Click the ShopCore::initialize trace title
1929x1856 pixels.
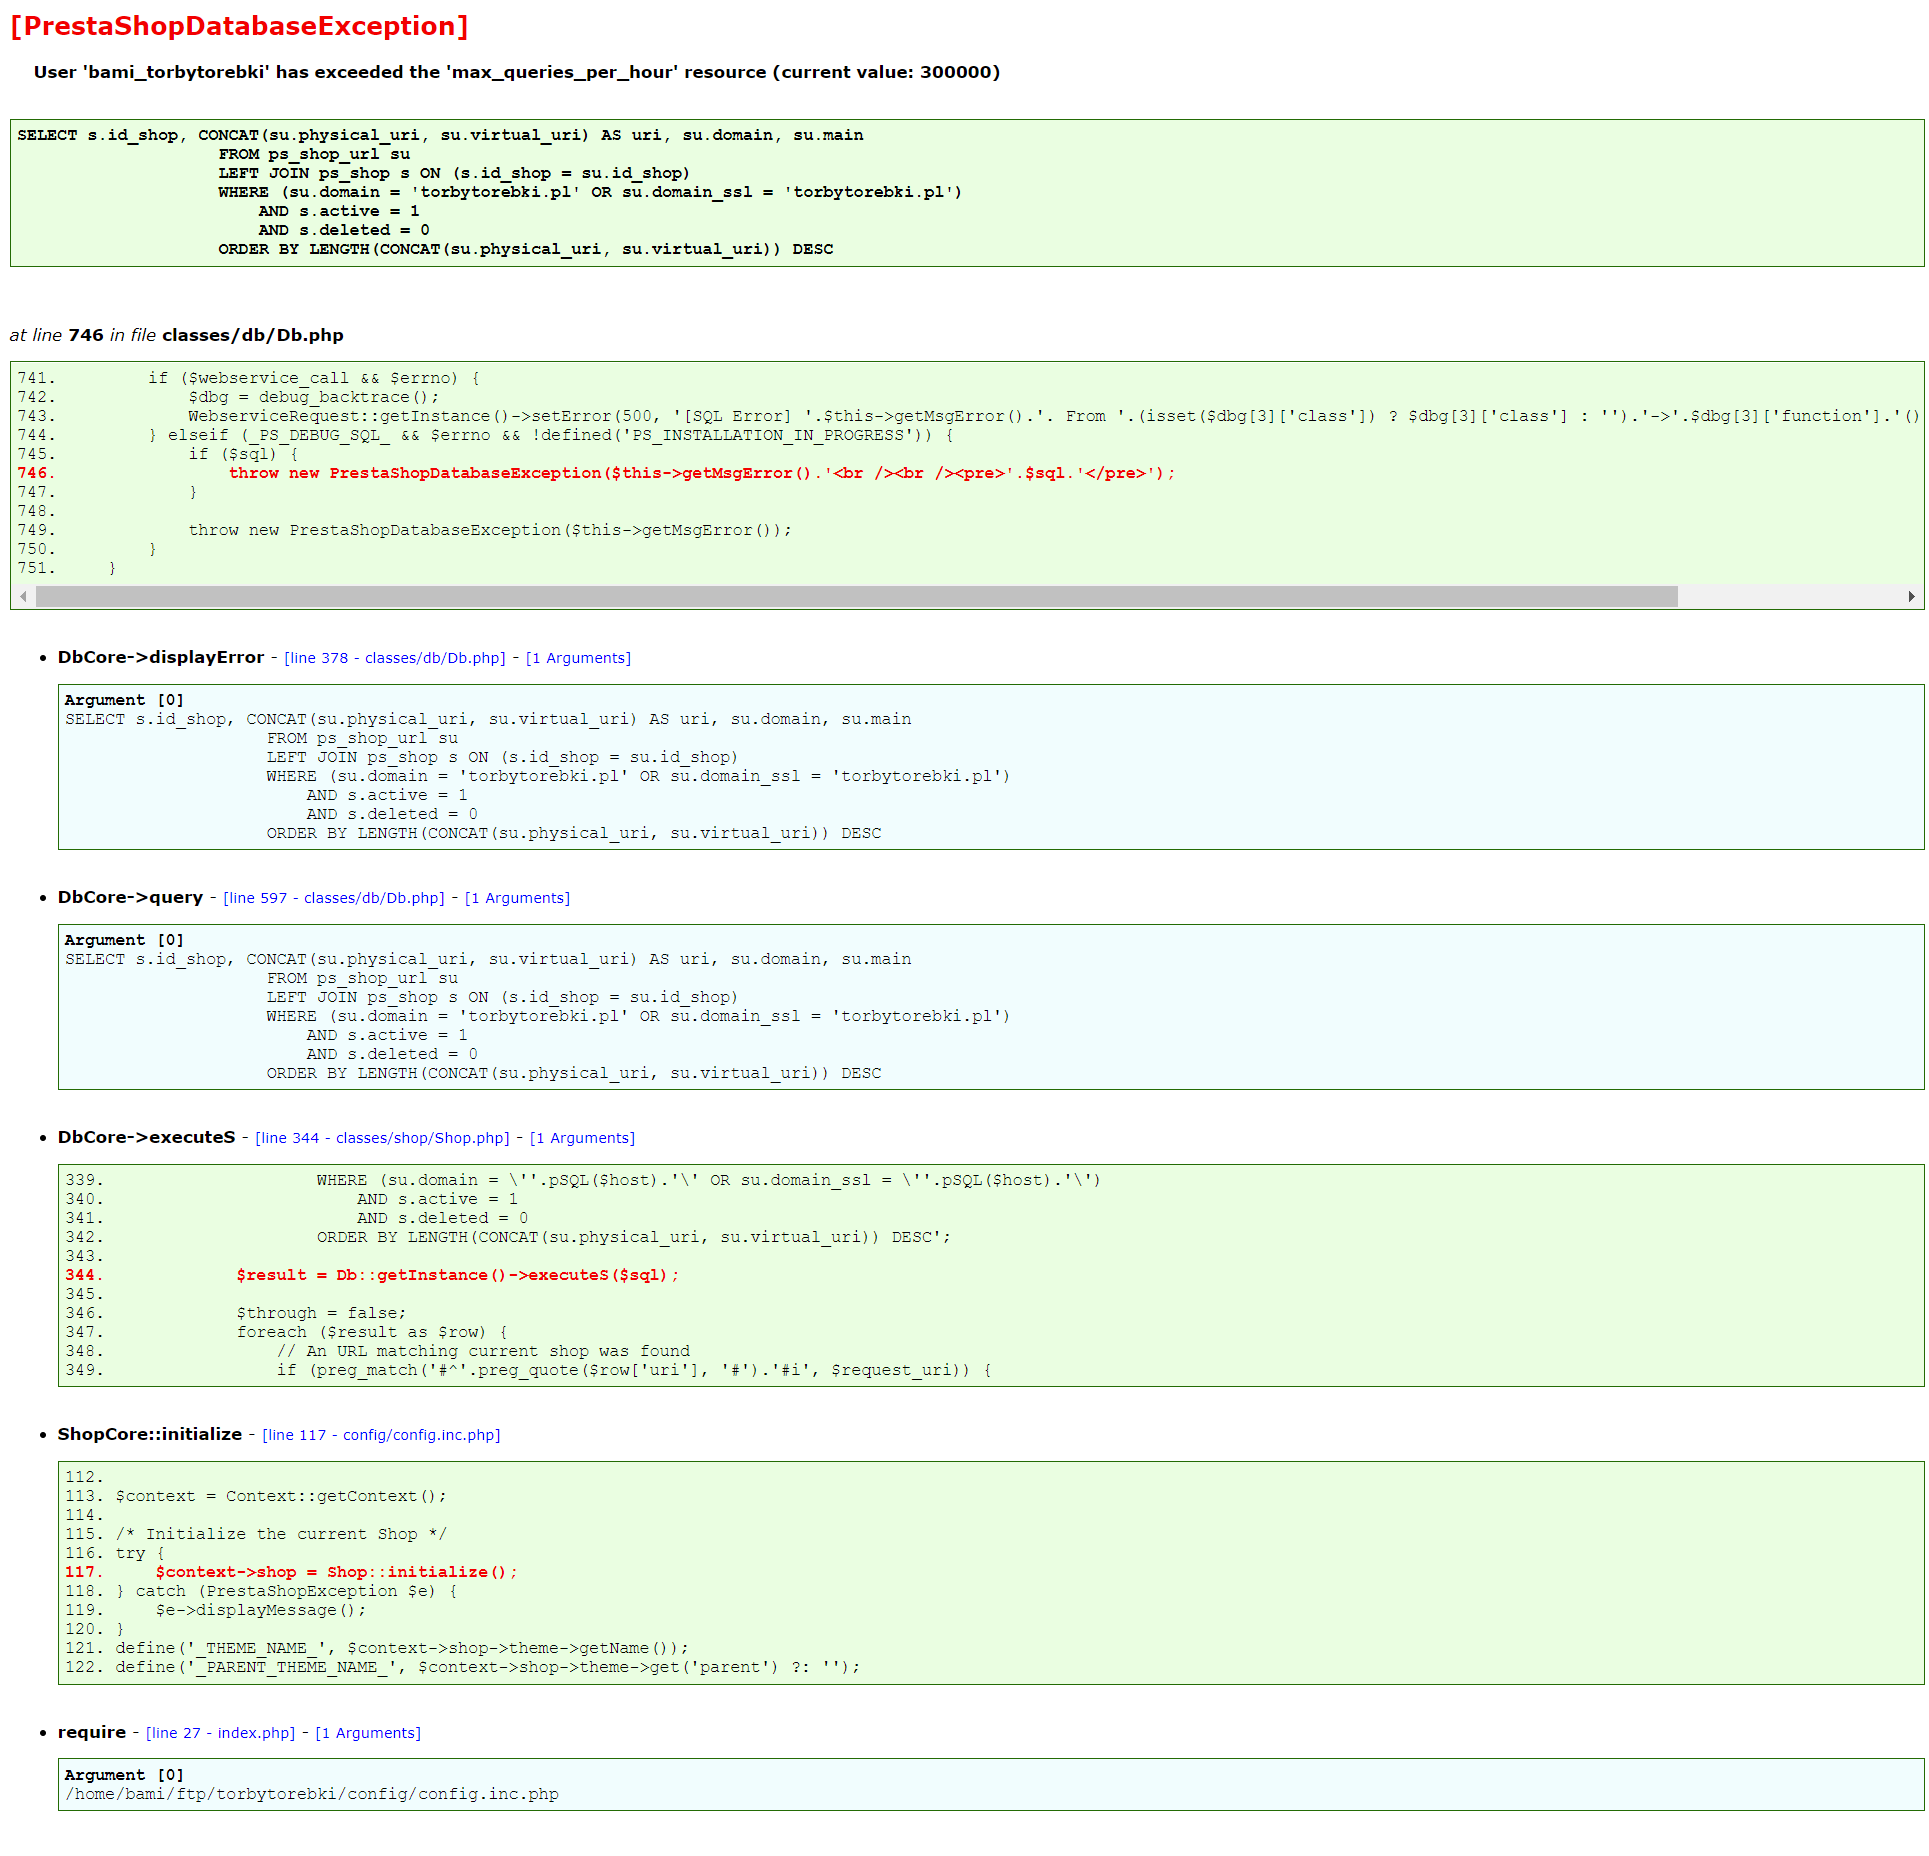(150, 1434)
